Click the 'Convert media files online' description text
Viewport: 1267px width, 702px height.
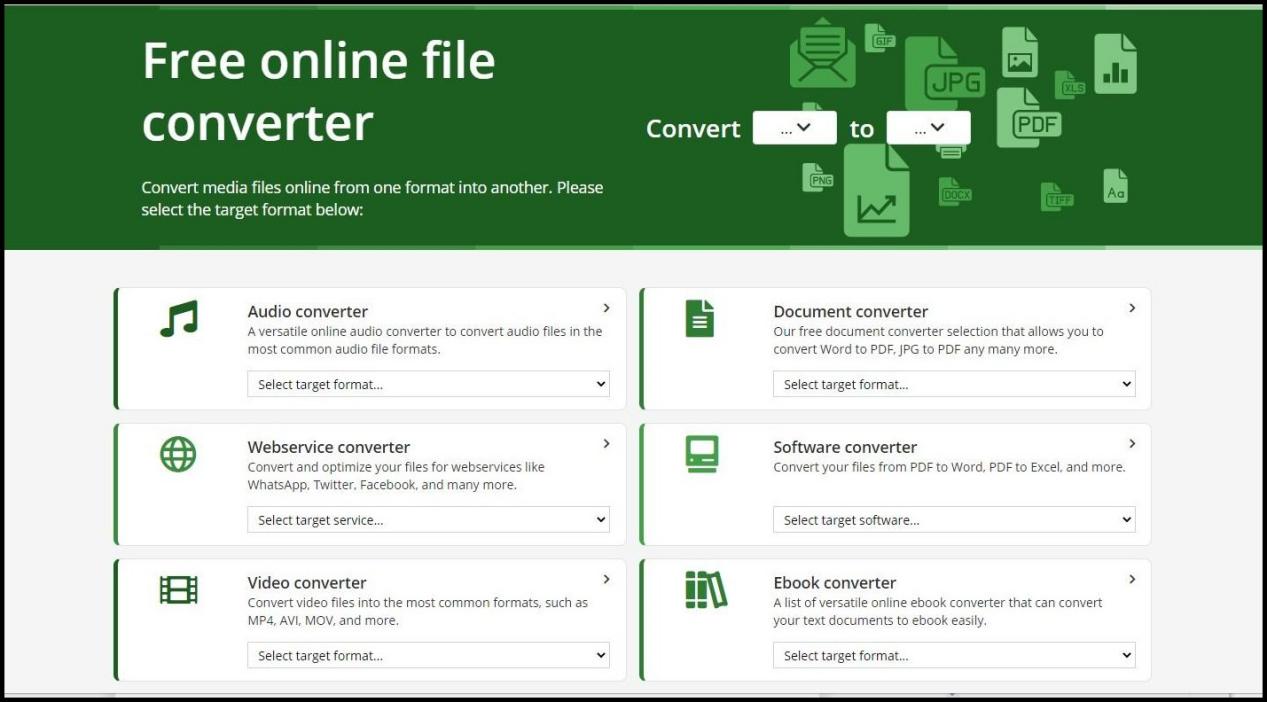[x=372, y=198]
